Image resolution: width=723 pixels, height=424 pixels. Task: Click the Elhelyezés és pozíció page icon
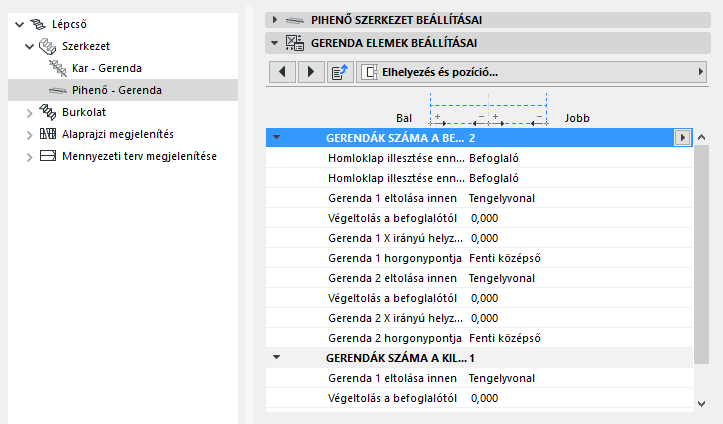[x=369, y=72]
